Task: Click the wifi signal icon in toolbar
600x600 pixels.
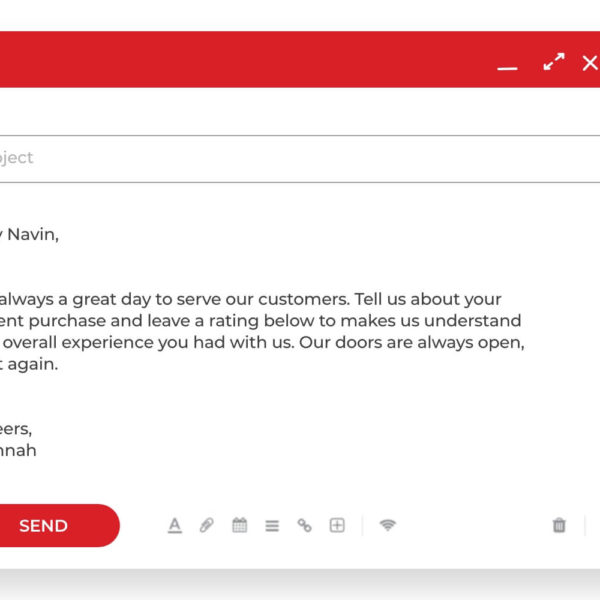Action: (388, 525)
